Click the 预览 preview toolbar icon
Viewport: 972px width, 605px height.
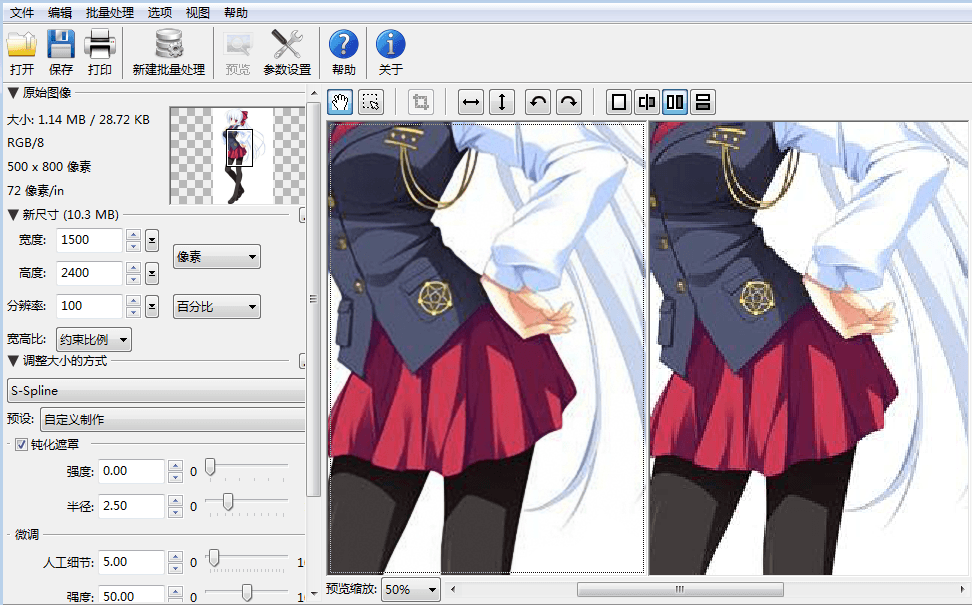(x=238, y=45)
